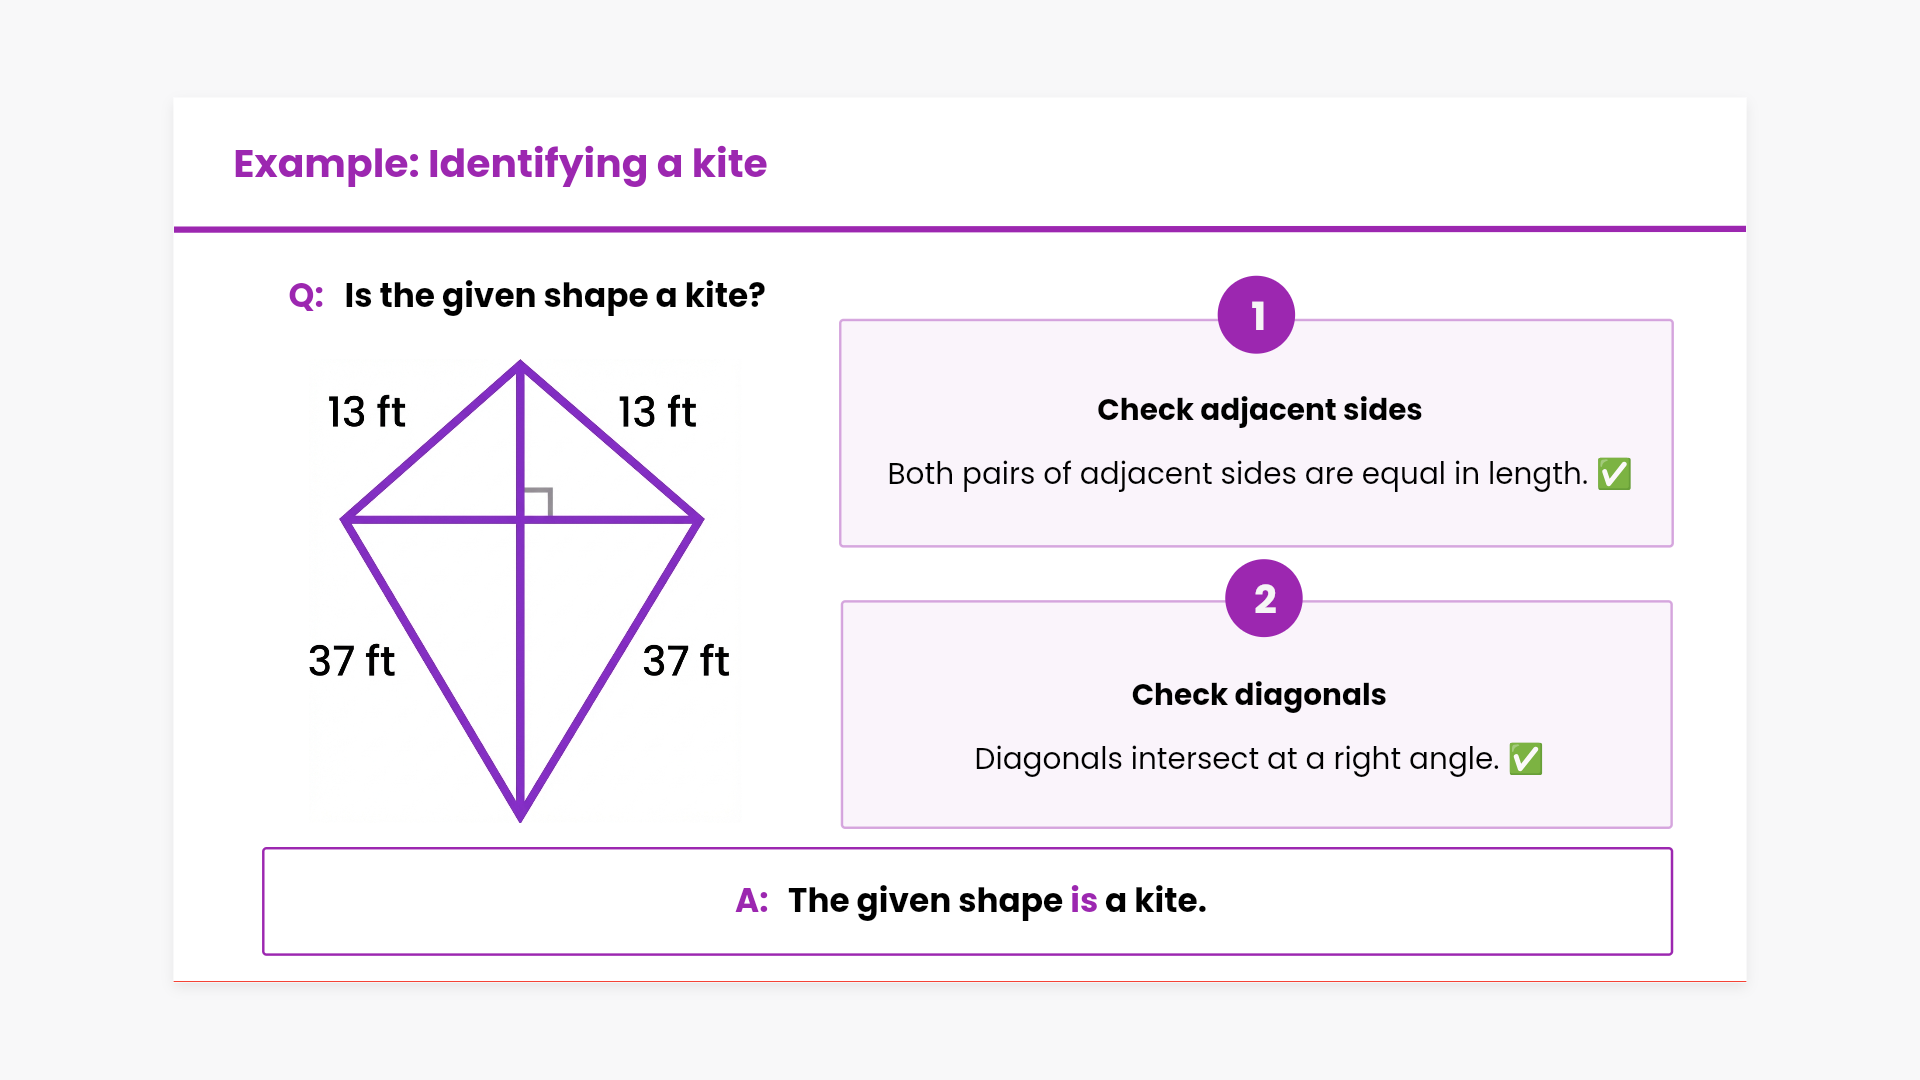
Task: Click the step 2 number circle
Action: click(1263, 598)
